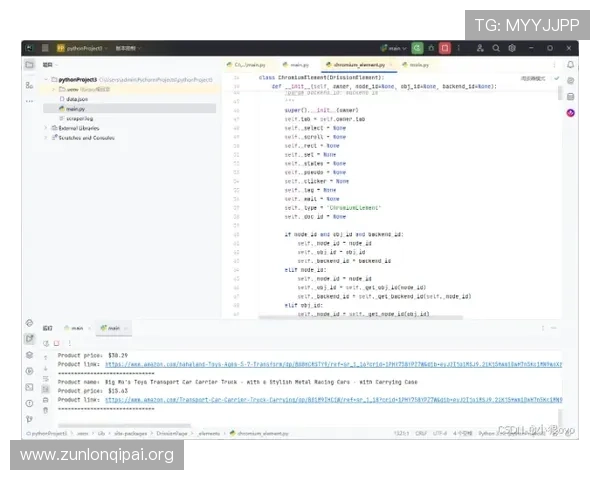Collapse the pythonProject3 root folder
The height and width of the screenshot is (480, 600).
pyautogui.click(x=46, y=79)
